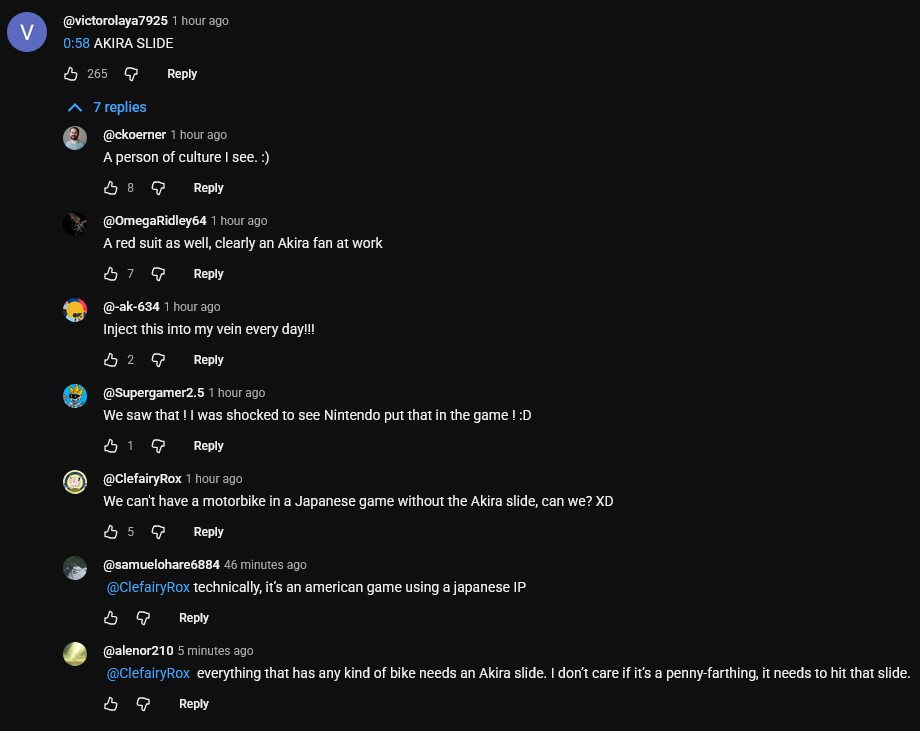920x731 pixels.
Task: Dislike OmegaRidley64's red suit reply
Action: point(157,274)
